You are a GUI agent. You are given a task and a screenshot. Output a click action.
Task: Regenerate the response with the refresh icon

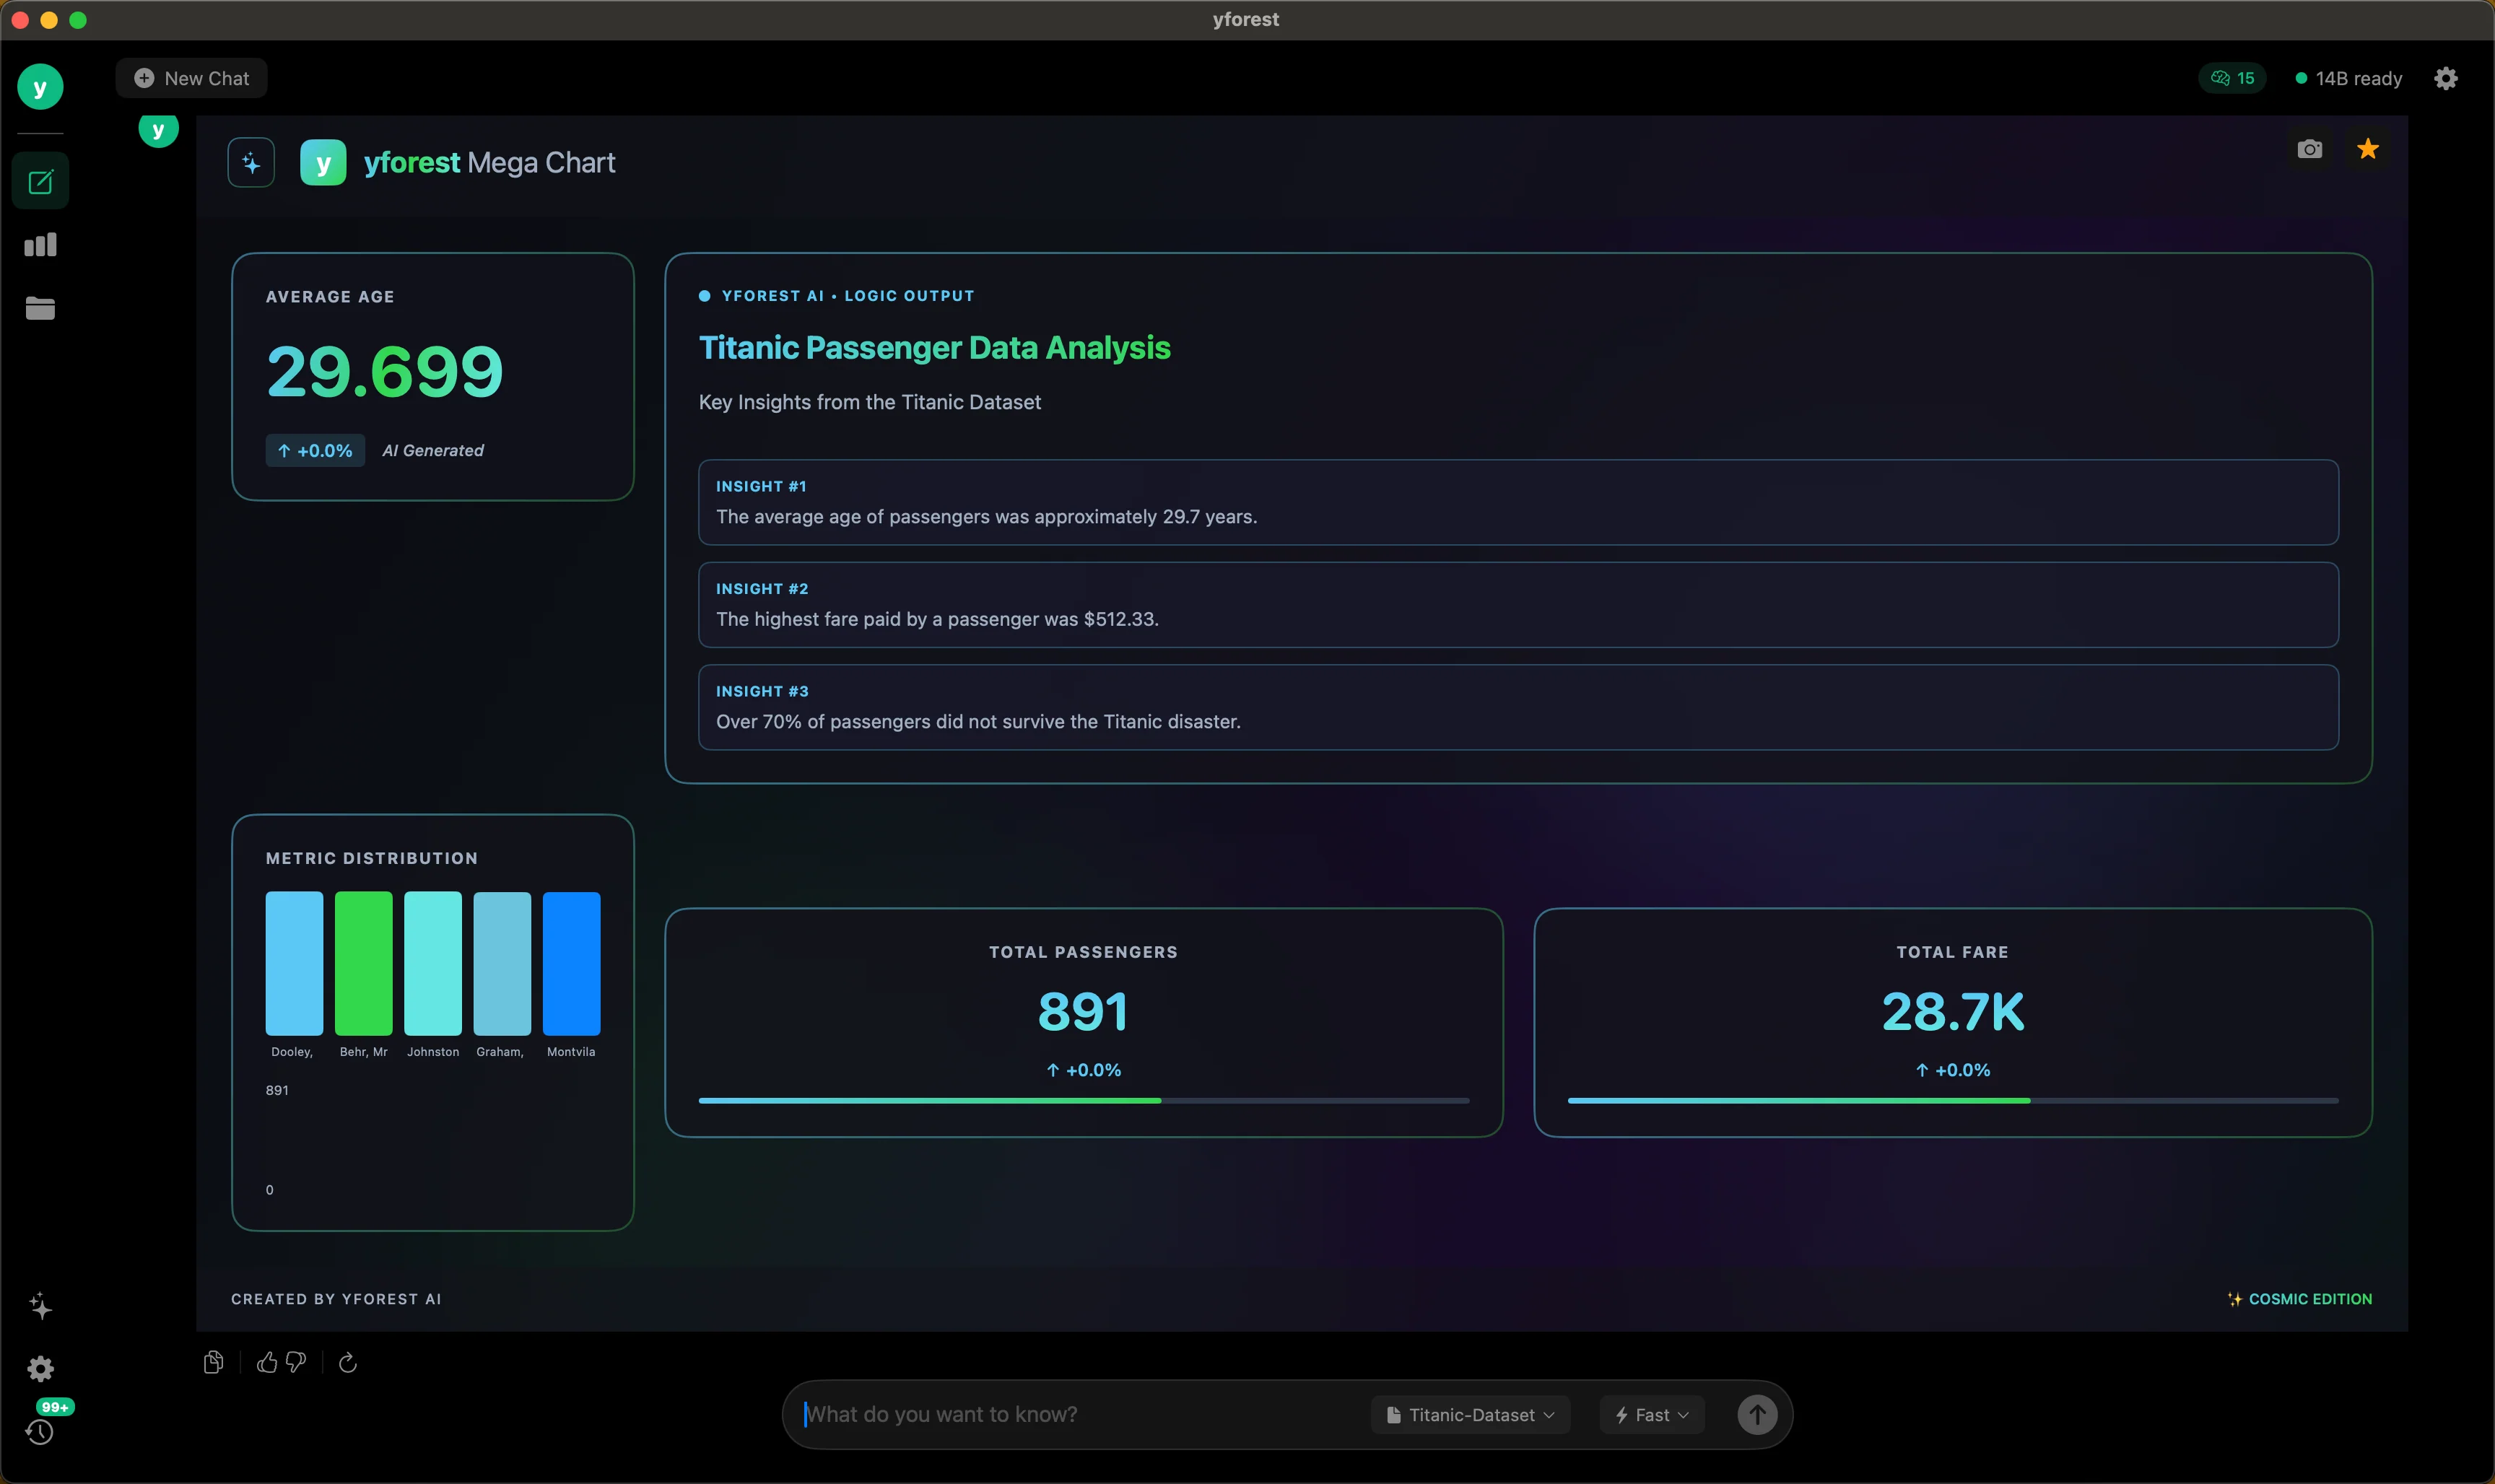[348, 1362]
